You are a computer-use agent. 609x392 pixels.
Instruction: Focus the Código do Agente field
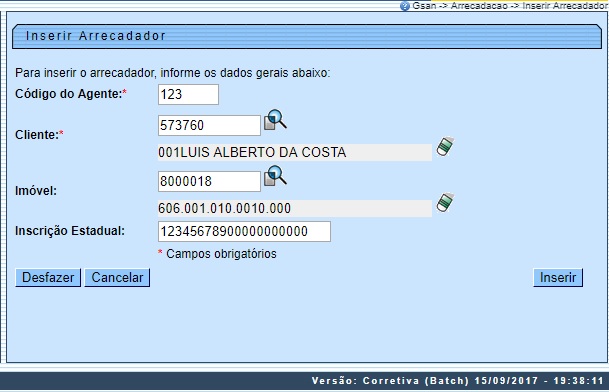tap(188, 94)
